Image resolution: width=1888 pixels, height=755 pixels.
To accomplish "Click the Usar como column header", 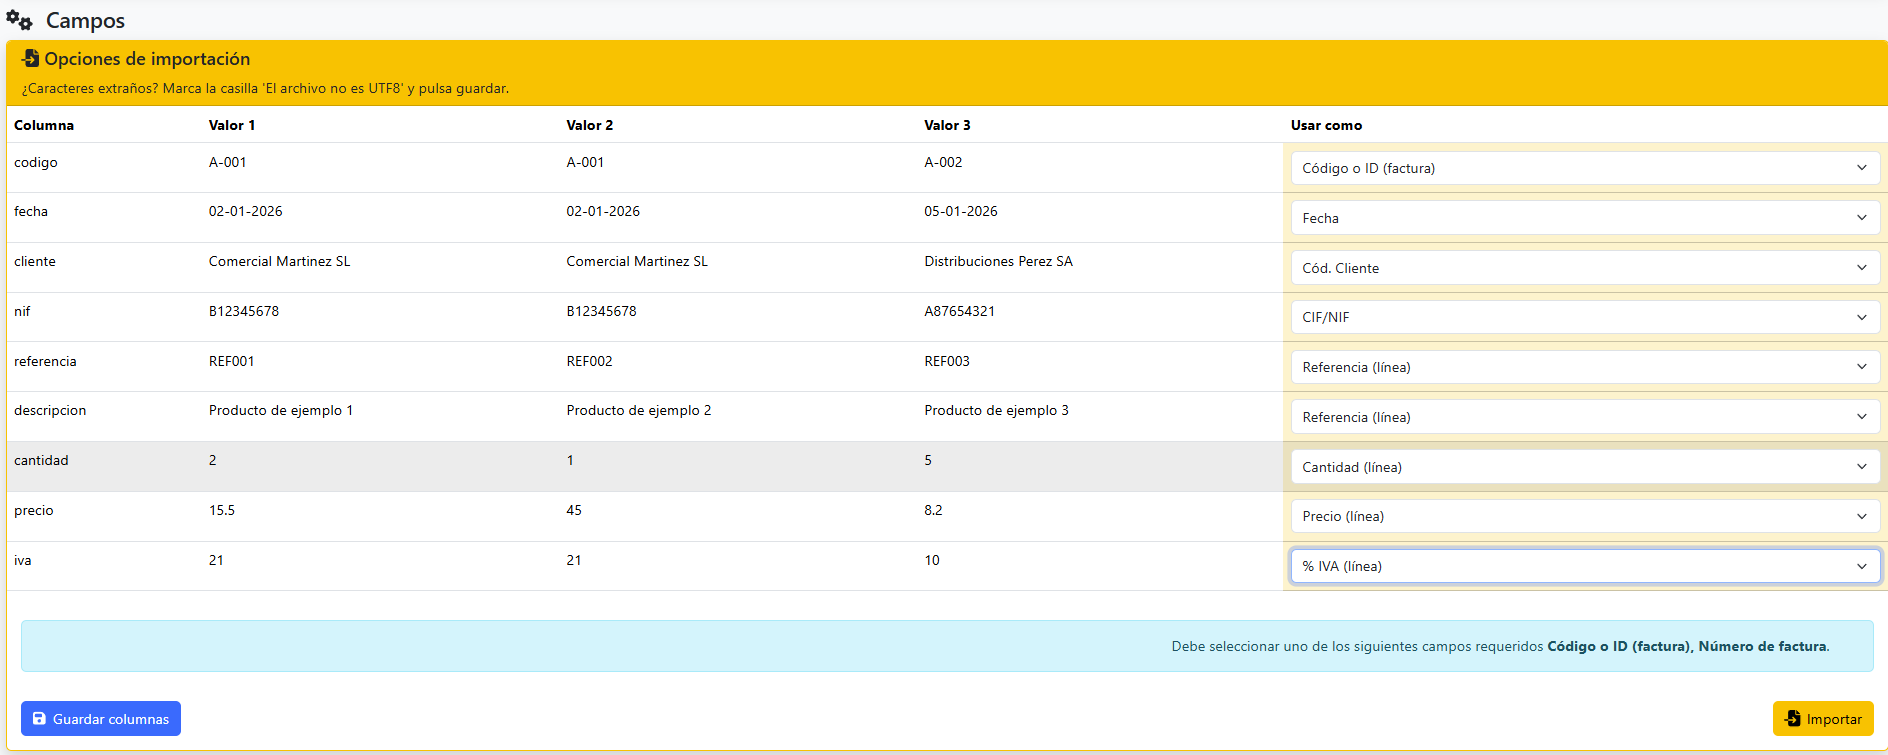I will (1326, 125).
